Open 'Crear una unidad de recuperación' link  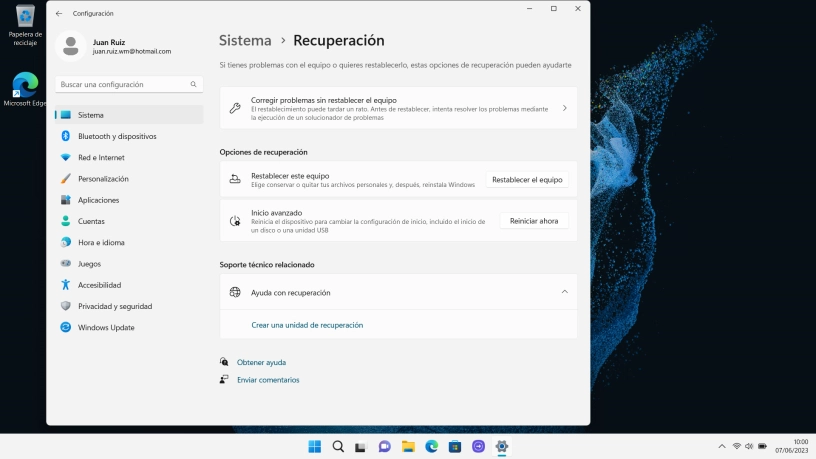coord(307,325)
